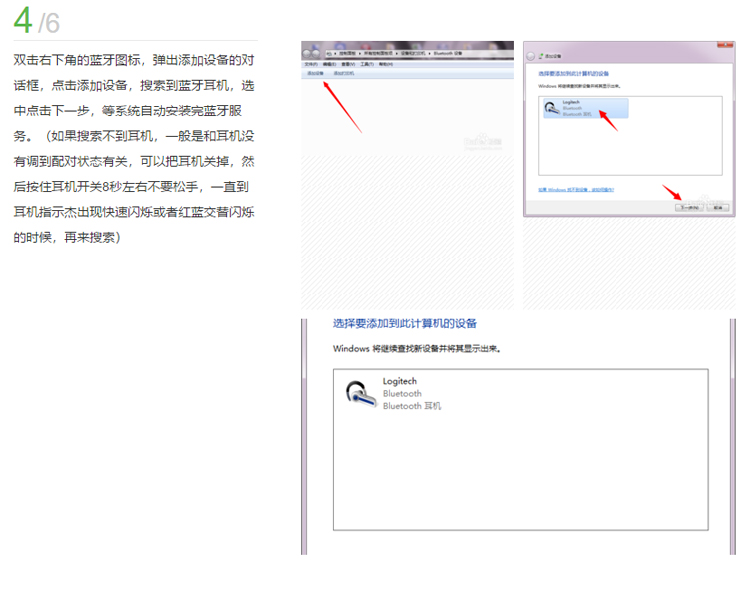This screenshot has height=595, width=750.
Task: Click the Explorer forward navigation button
Action: pos(317,53)
